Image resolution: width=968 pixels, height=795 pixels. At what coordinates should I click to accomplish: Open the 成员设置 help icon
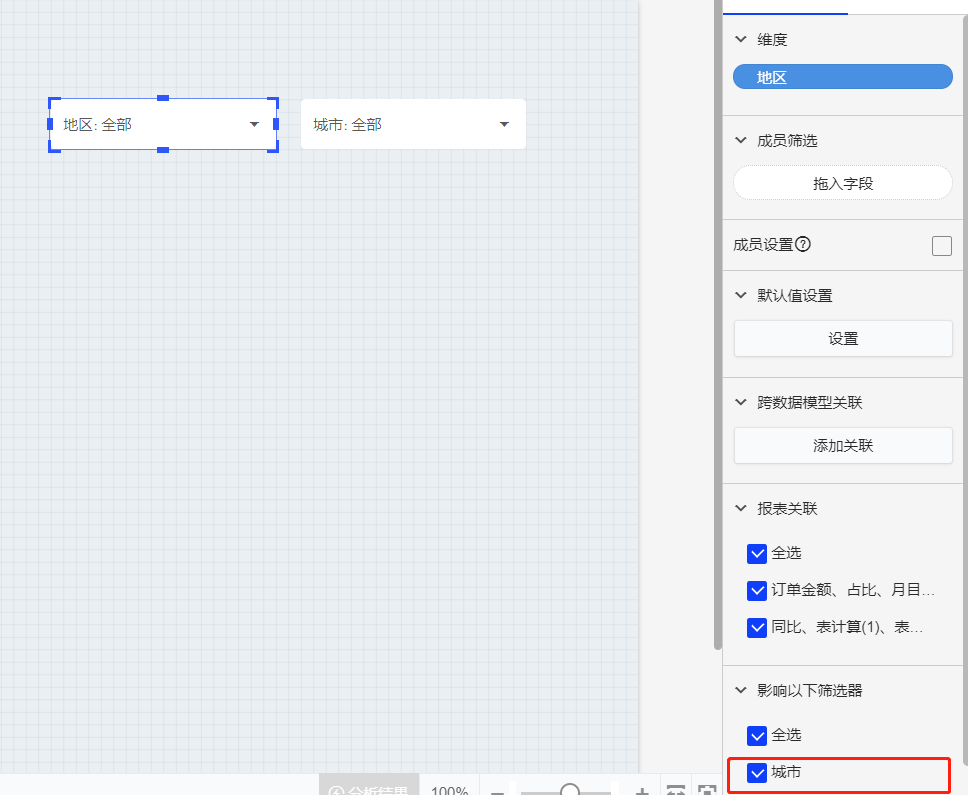(803, 244)
